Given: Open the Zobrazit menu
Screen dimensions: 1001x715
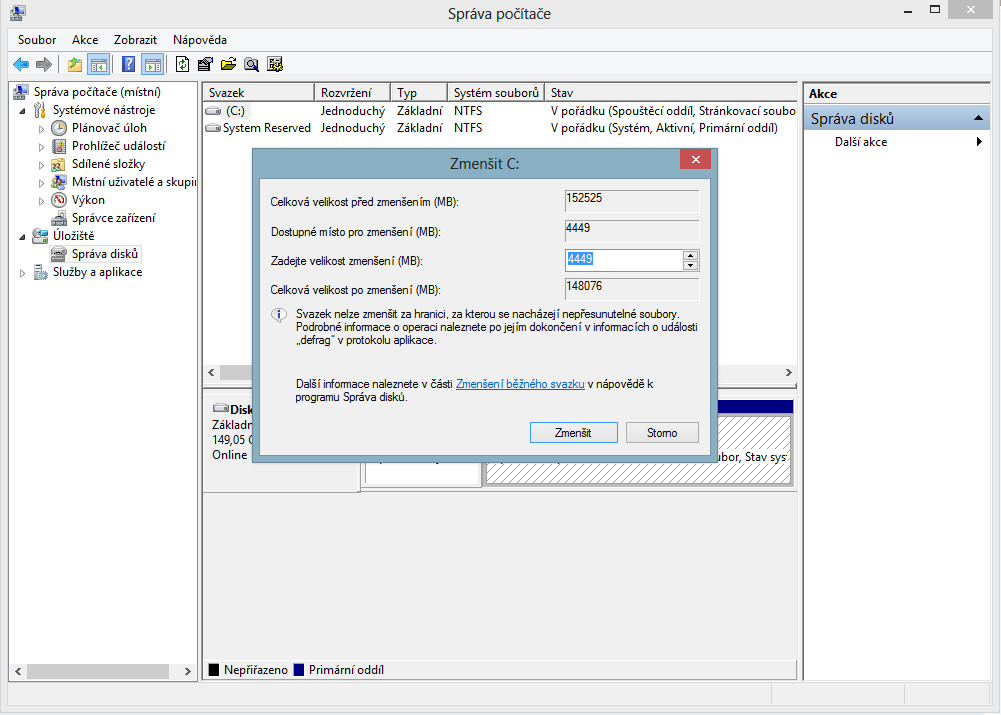Looking at the screenshot, I should [135, 40].
